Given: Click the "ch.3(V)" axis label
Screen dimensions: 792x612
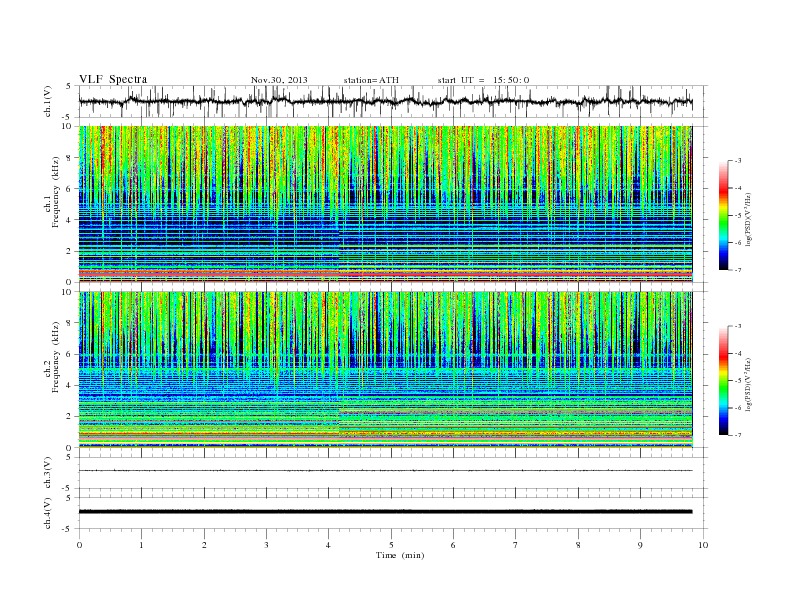Looking at the screenshot, I should pos(48,473).
